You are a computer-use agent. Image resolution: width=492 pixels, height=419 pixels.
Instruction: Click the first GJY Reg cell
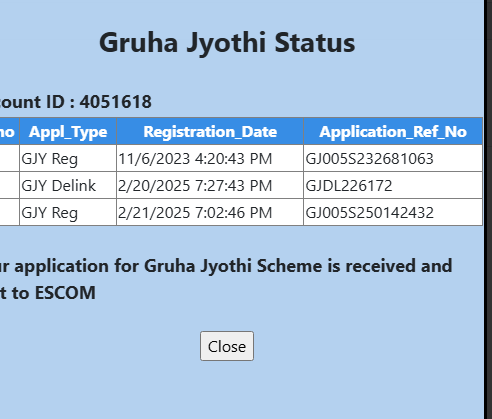coord(68,158)
